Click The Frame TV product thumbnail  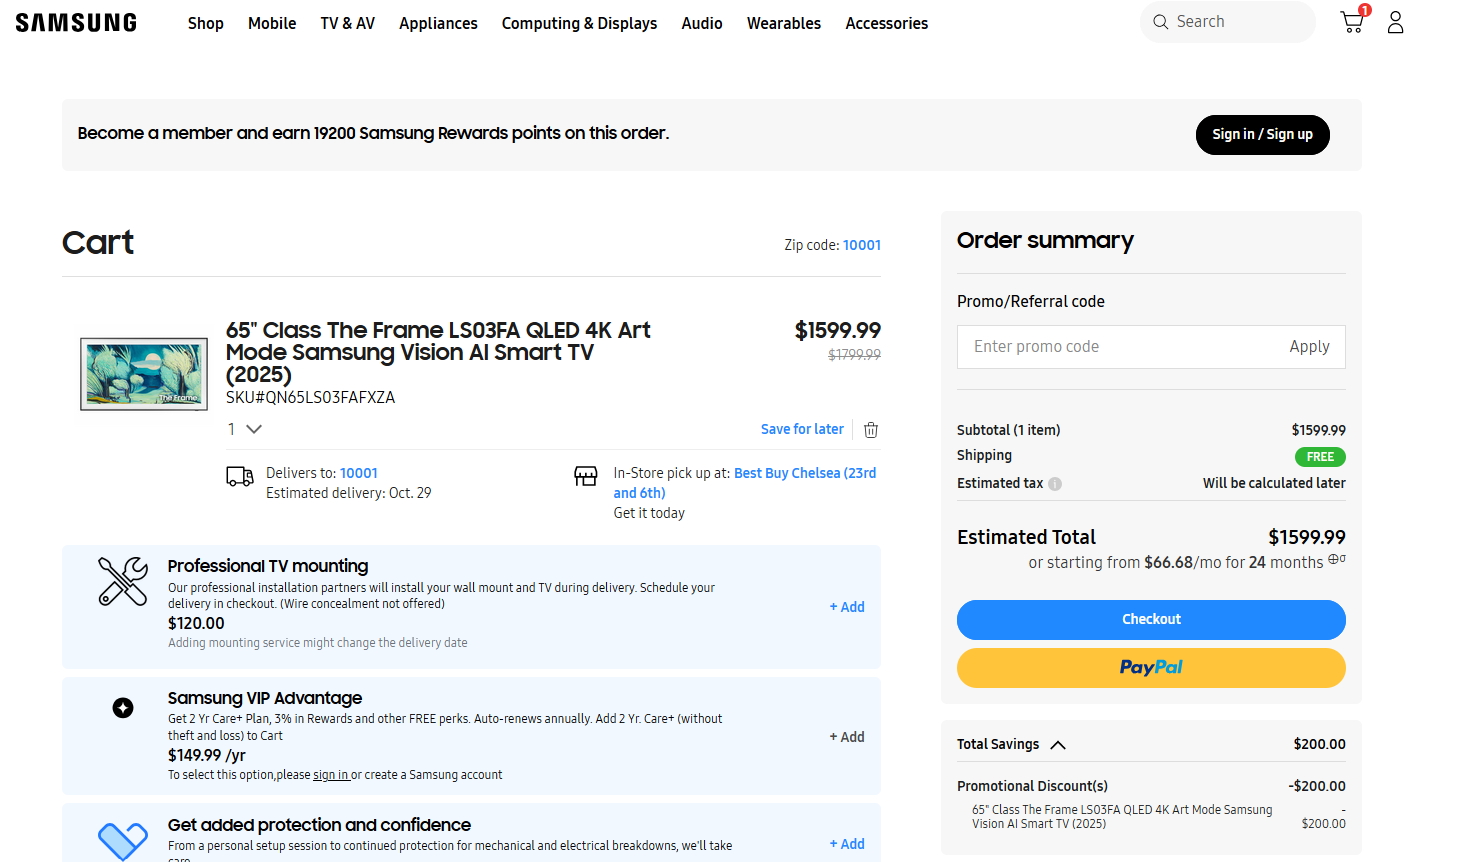144,374
